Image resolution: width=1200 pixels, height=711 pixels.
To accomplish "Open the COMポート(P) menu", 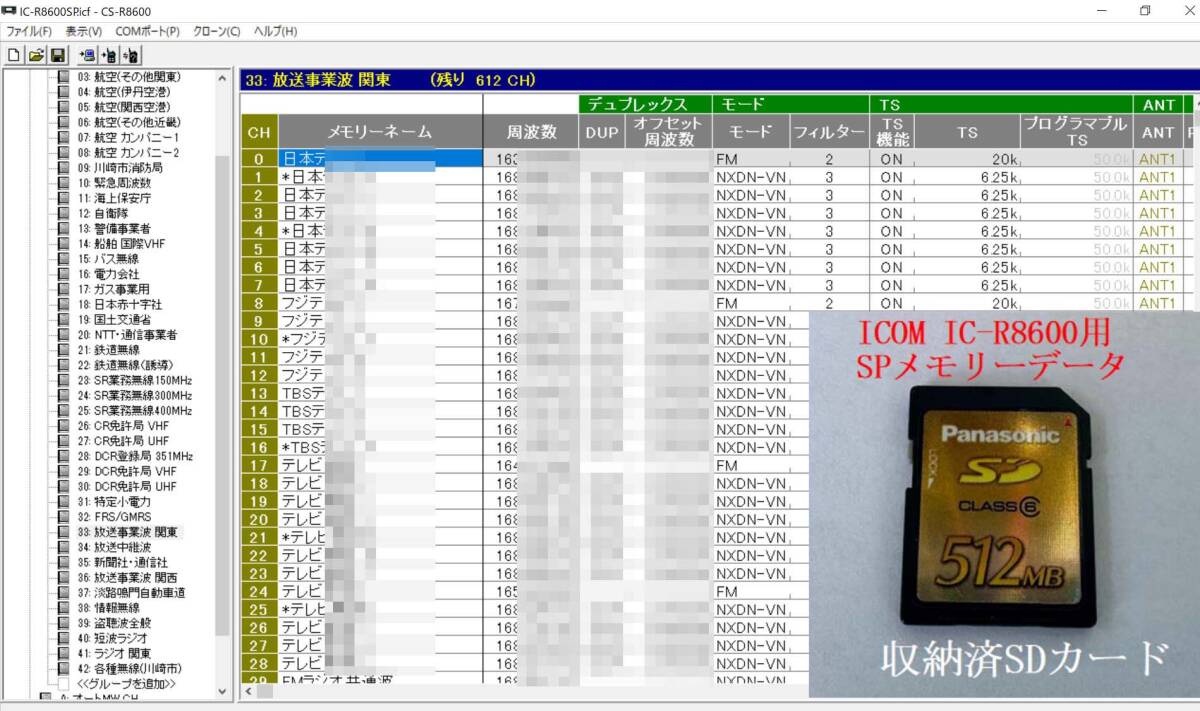I will coord(147,31).
